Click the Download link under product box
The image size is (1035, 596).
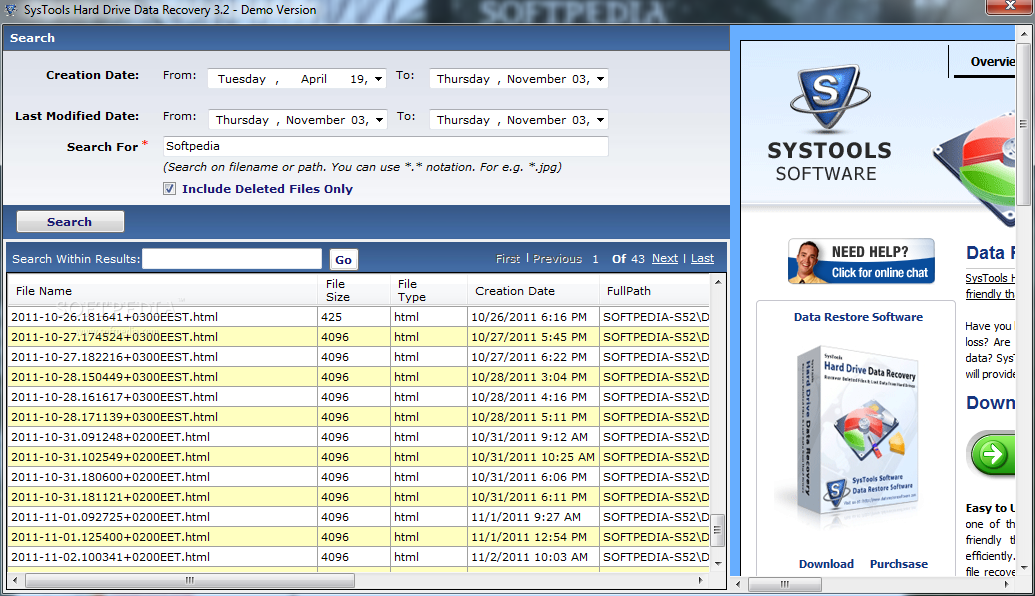click(826, 564)
